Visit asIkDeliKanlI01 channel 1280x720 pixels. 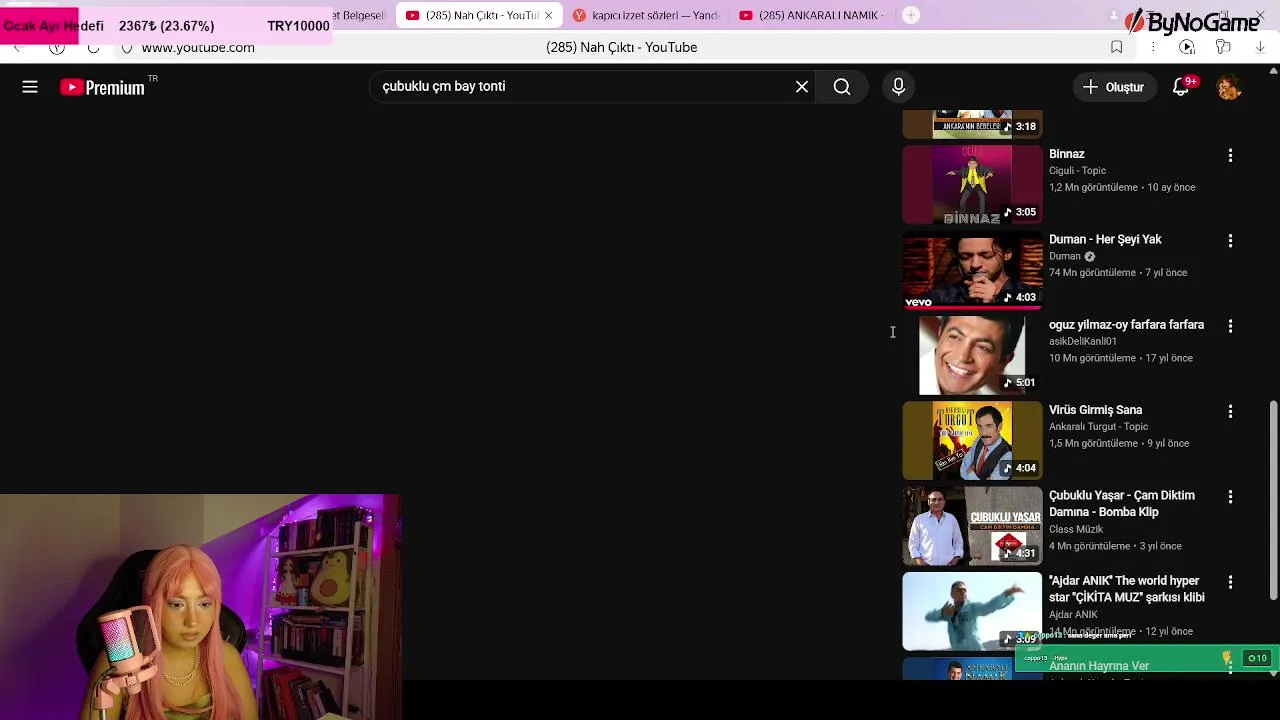click(x=1083, y=341)
